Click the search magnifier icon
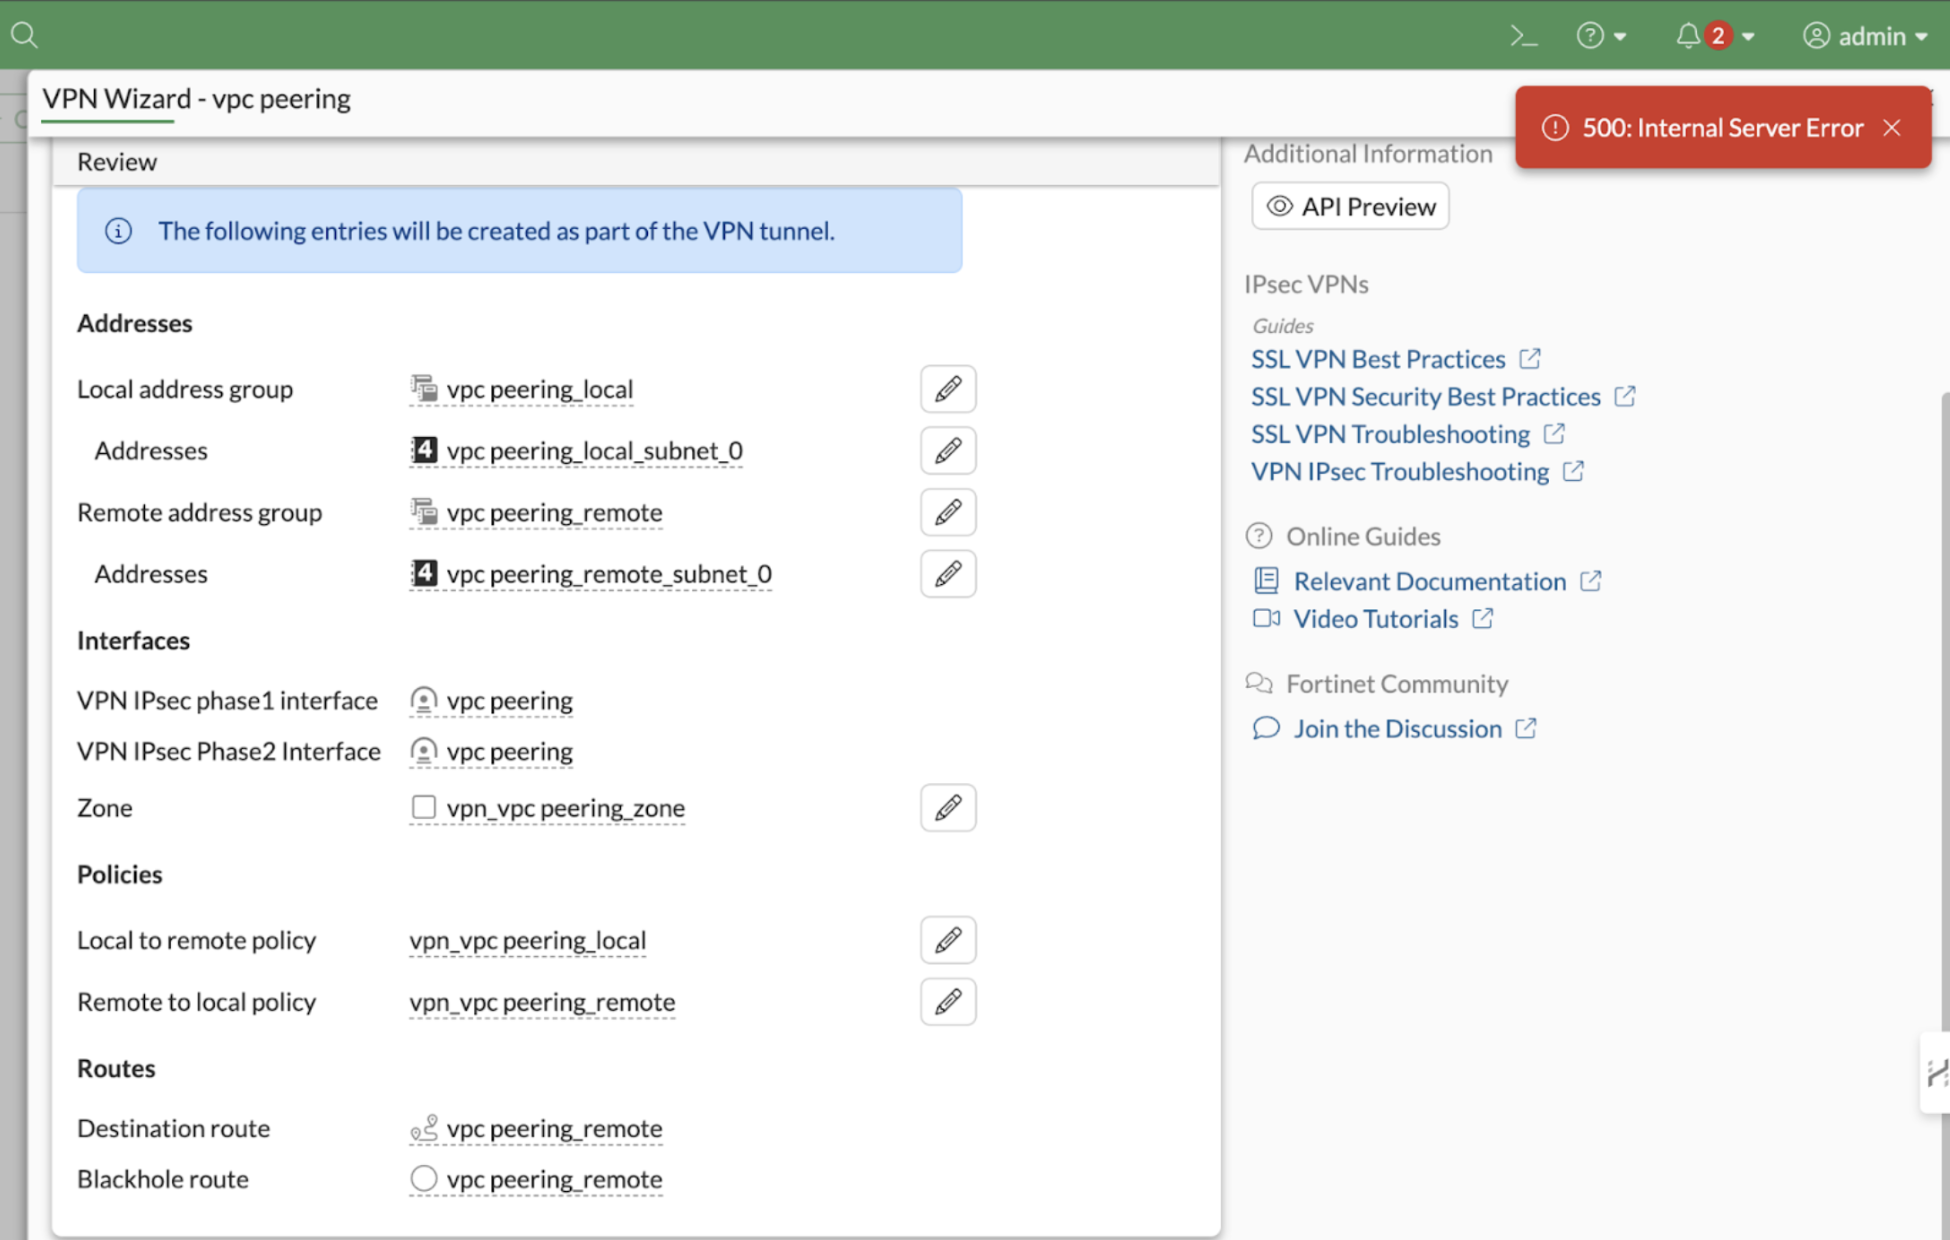 [x=24, y=33]
